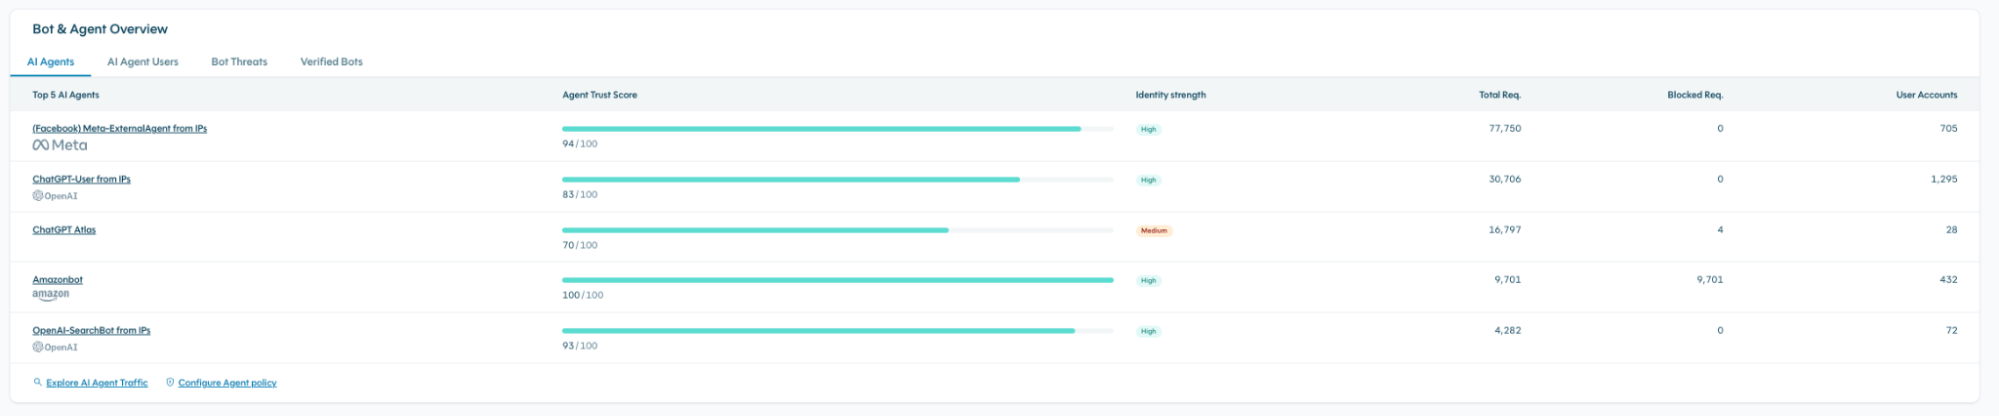
Task: Click the OpenAI logo under OpenAI-SearchBot
Action: pos(55,347)
